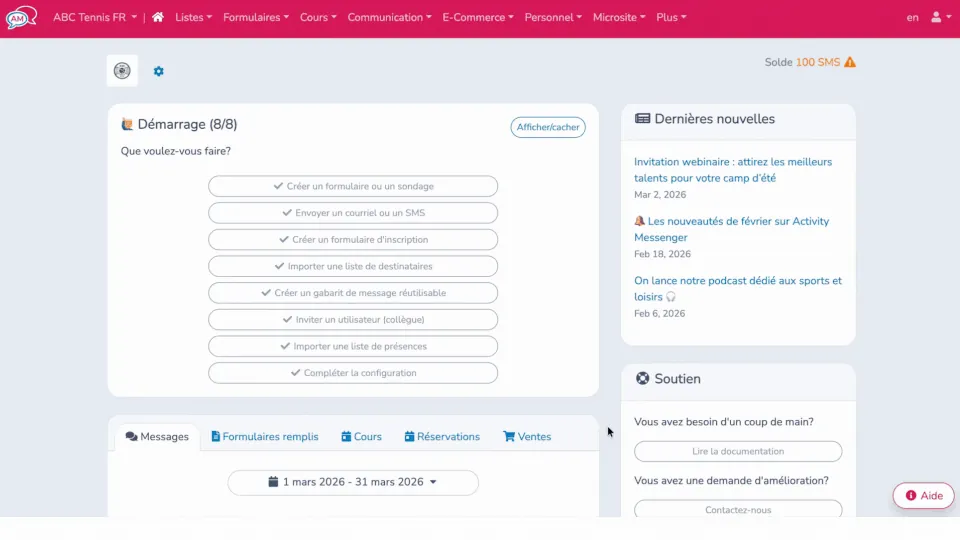Click the calendar icon in date range

coord(273,482)
